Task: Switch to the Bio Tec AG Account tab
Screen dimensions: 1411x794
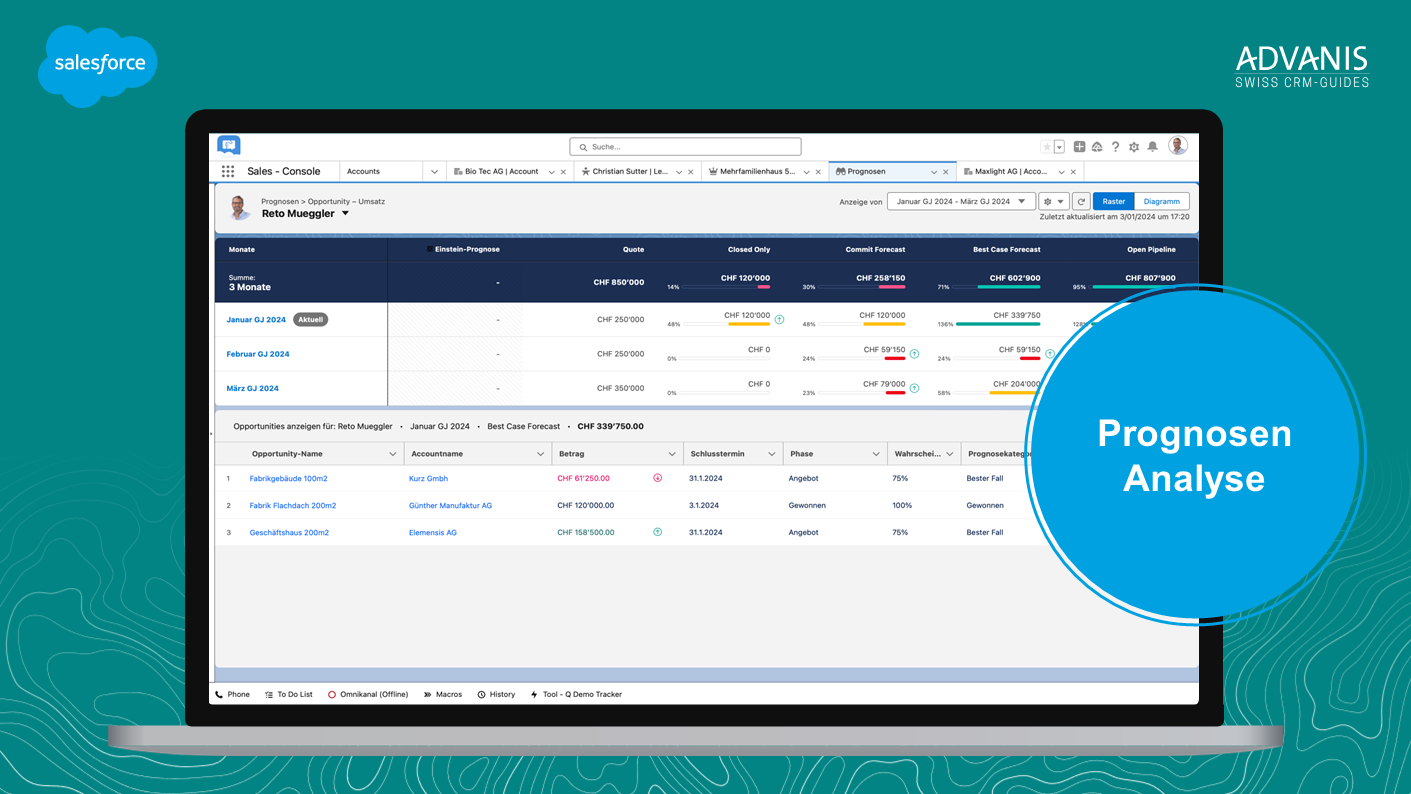Action: tap(501, 172)
